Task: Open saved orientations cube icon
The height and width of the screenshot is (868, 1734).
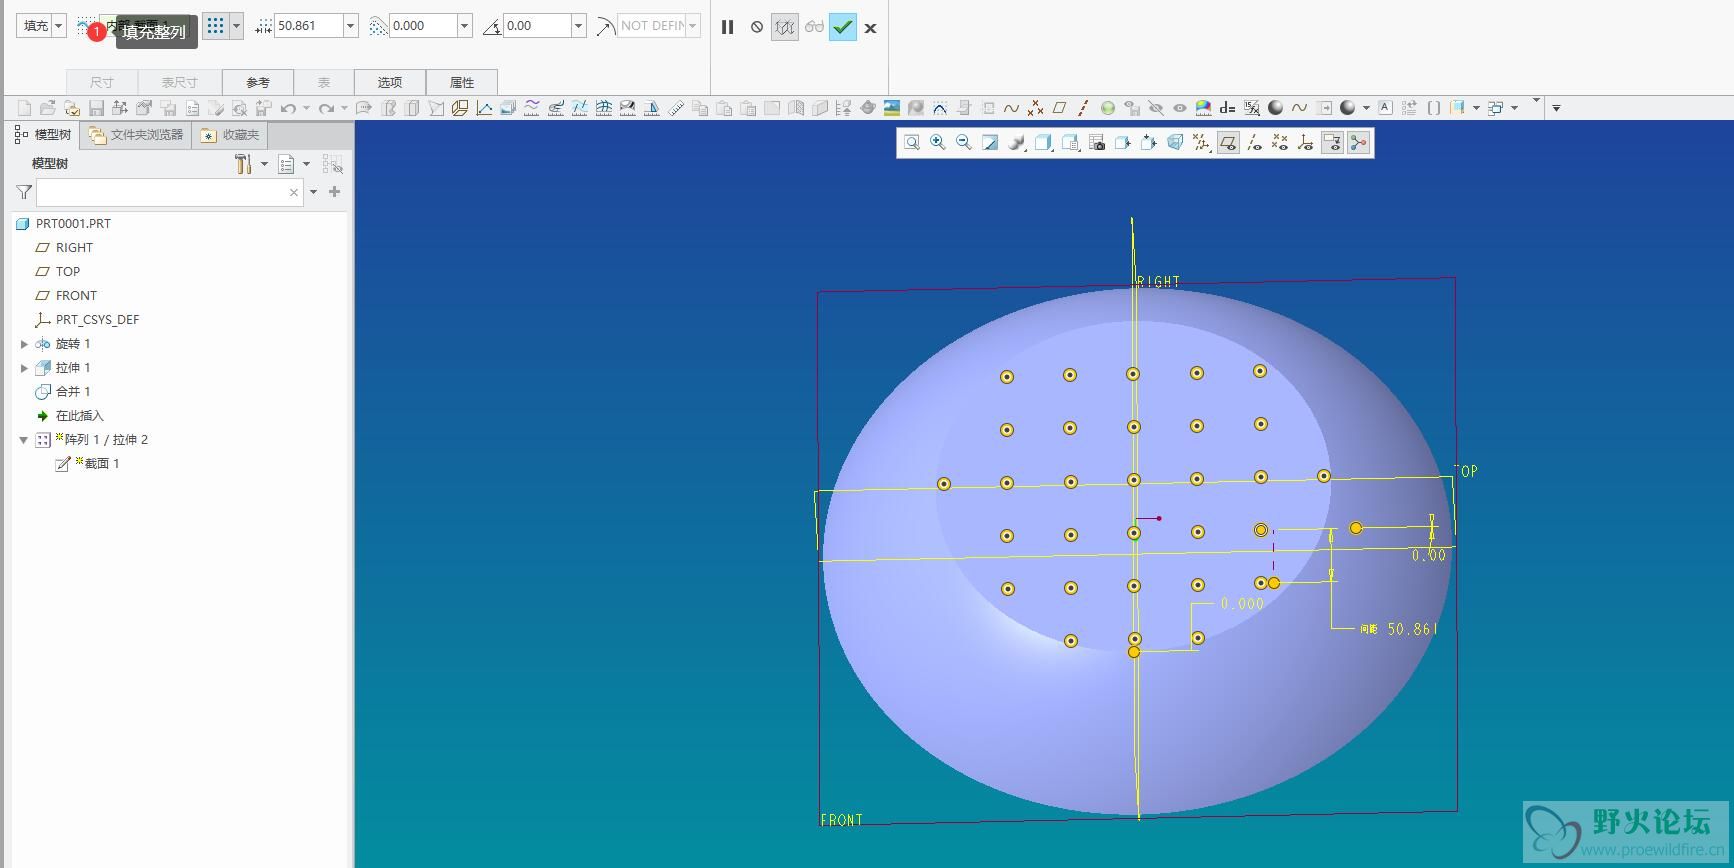Action: coord(1043,143)
